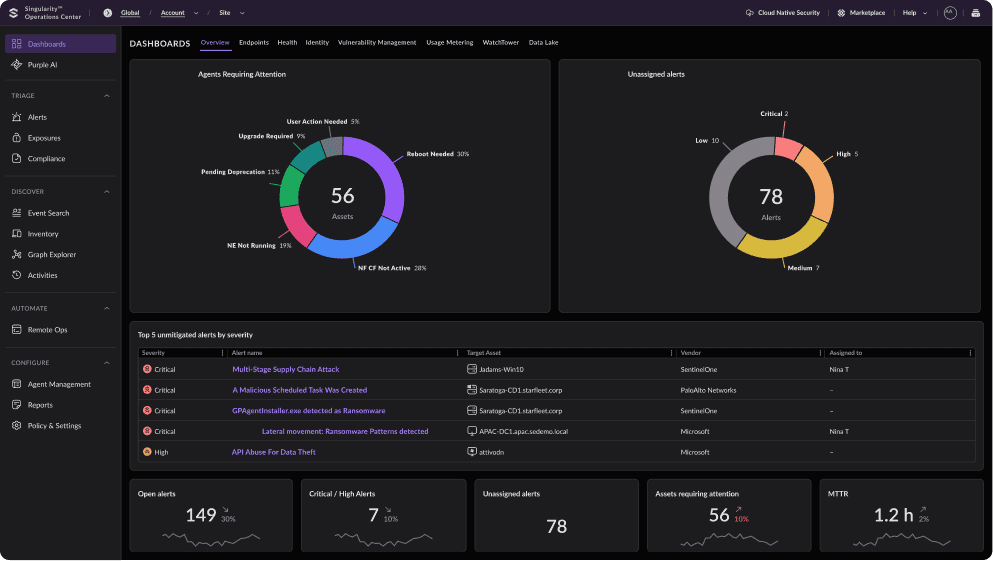Open Activities using the history icon
Viewport: 993px width, 561px height.
coord(17,275)
